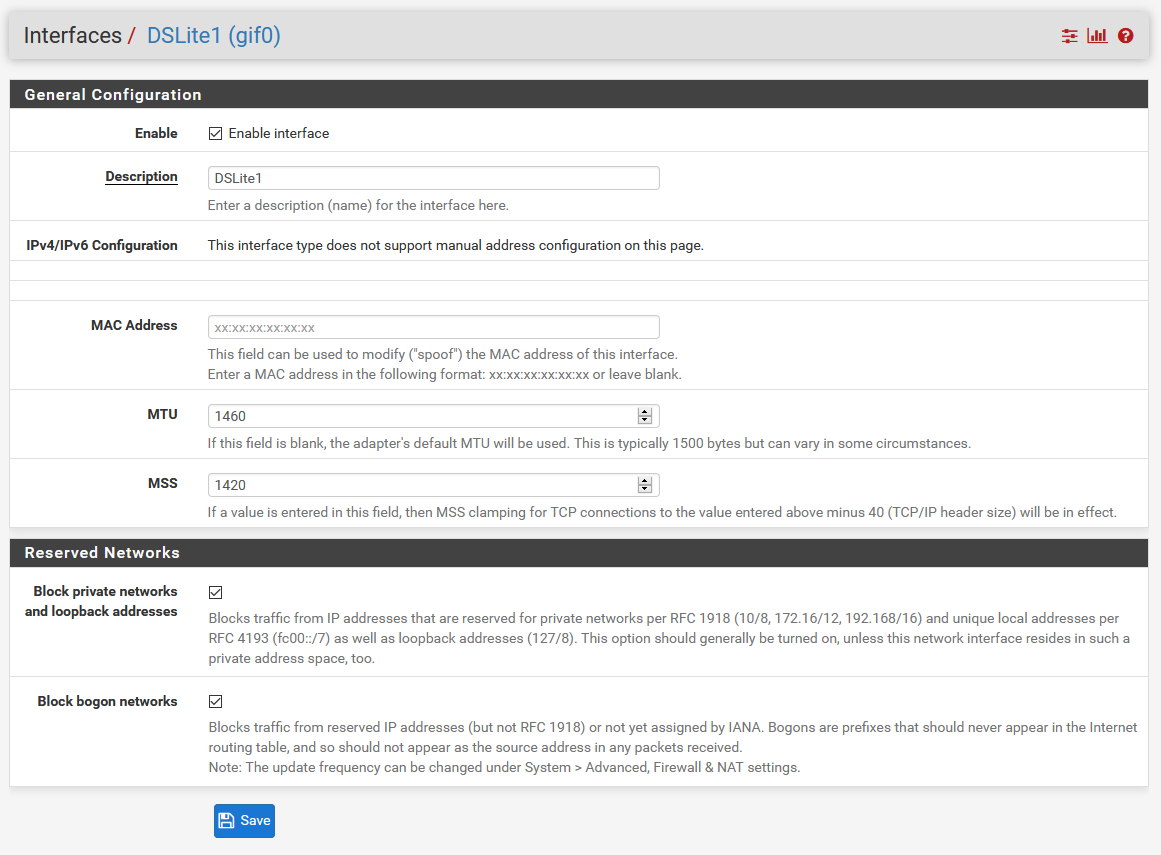Toggle Block bogon networks checkbox
This screenshot has width=1161, height=855.
tap(215, 701)
